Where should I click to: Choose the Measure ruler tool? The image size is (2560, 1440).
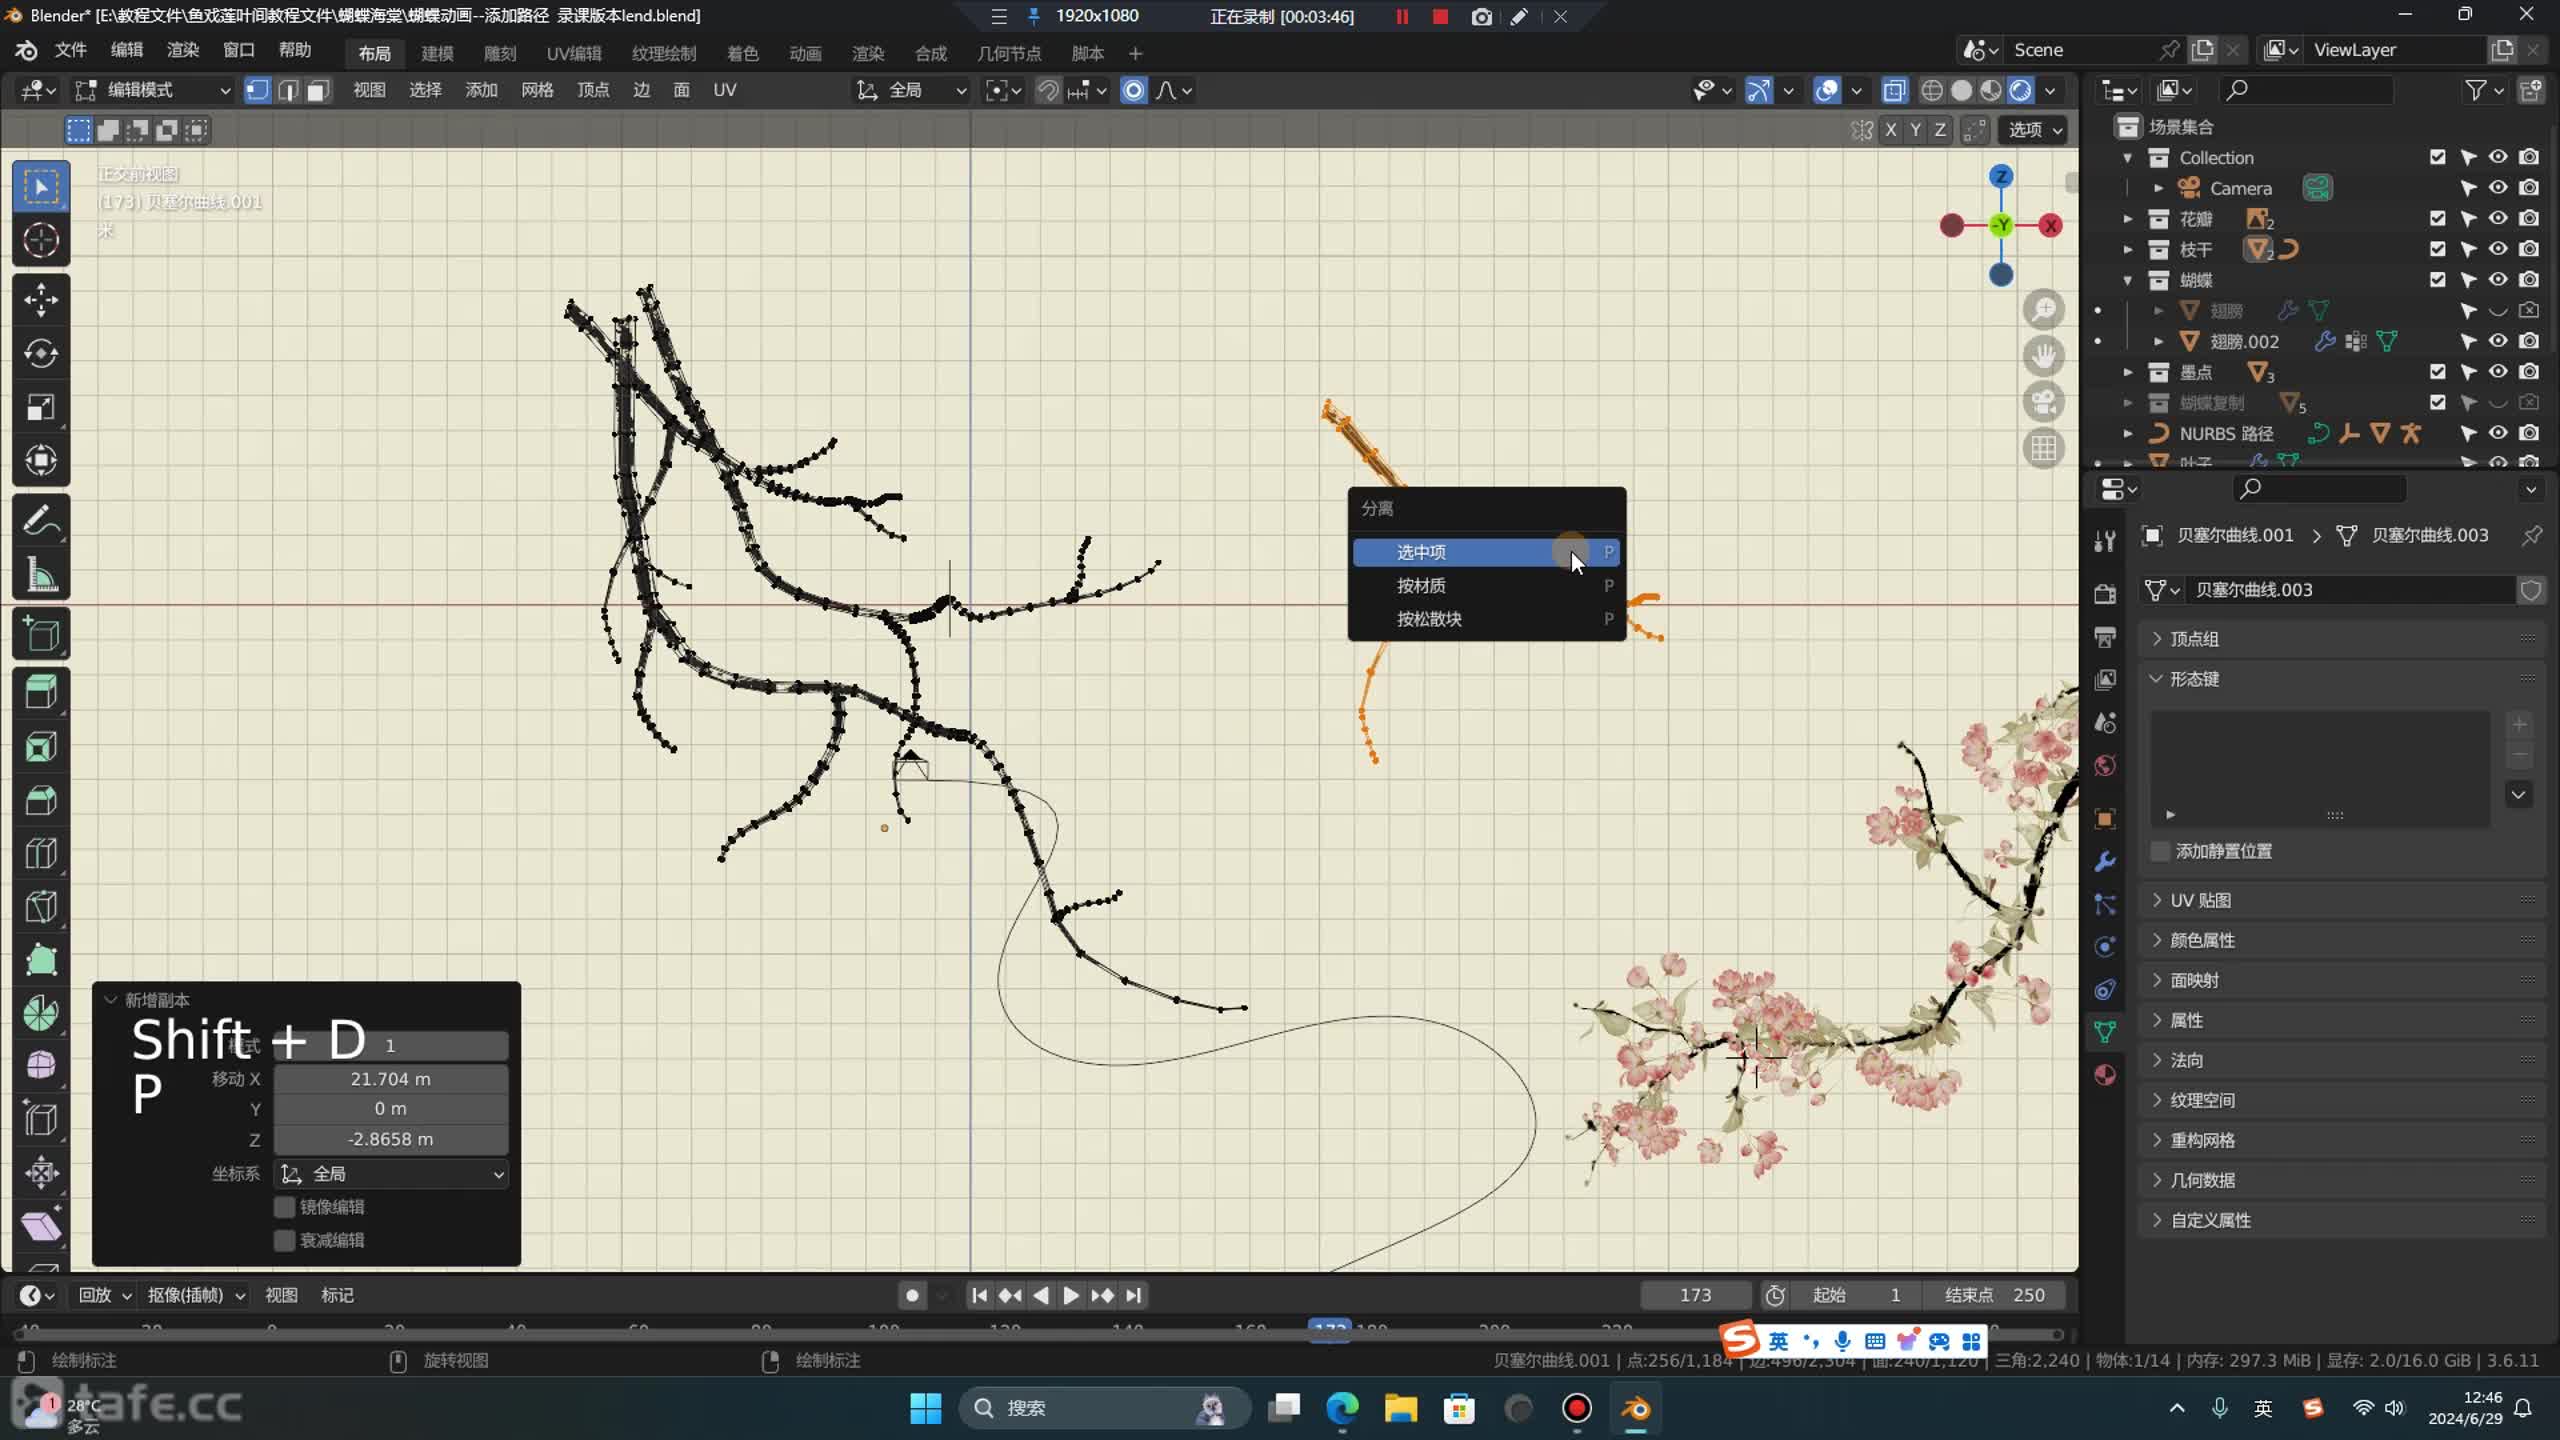coord(41,575)
